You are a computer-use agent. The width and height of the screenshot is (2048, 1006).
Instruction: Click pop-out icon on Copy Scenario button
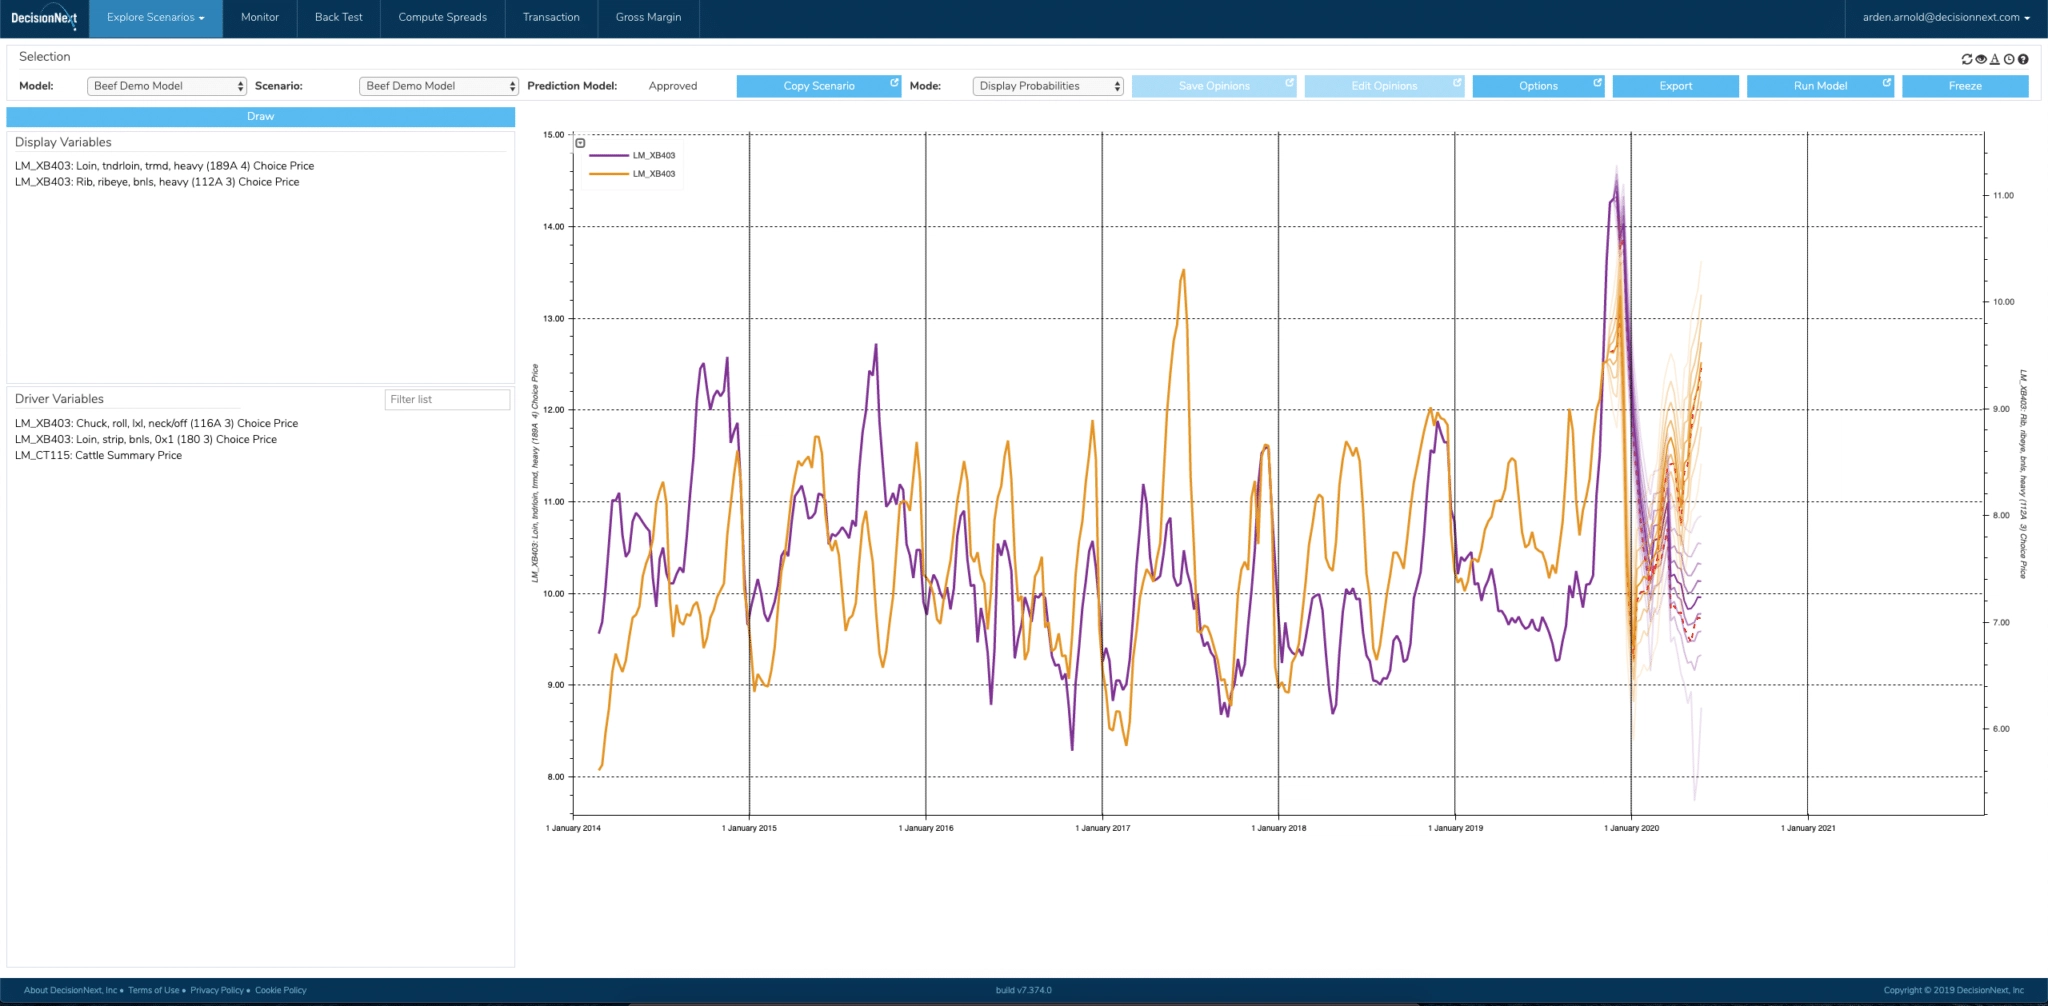coord(894,83)
